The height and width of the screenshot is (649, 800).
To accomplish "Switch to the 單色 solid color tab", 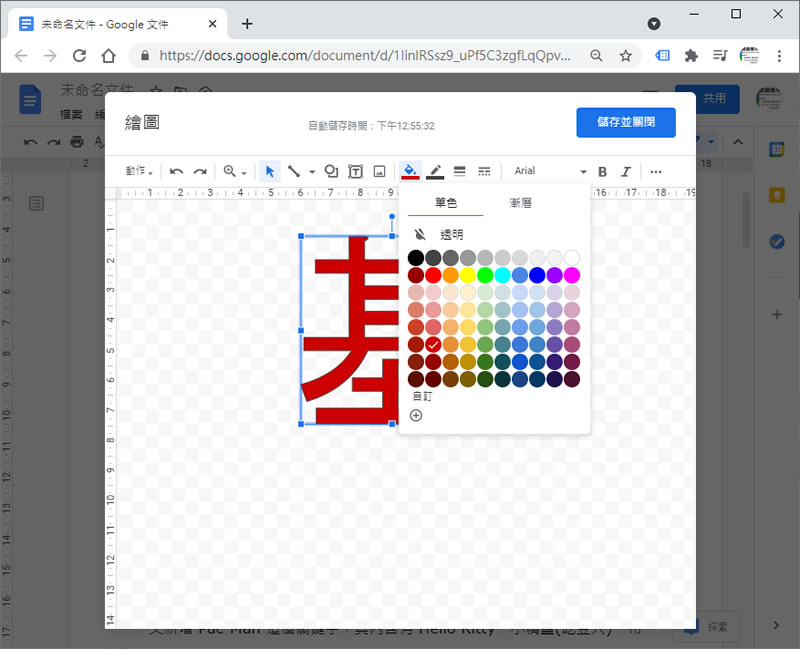I will [x=445, y=203].
